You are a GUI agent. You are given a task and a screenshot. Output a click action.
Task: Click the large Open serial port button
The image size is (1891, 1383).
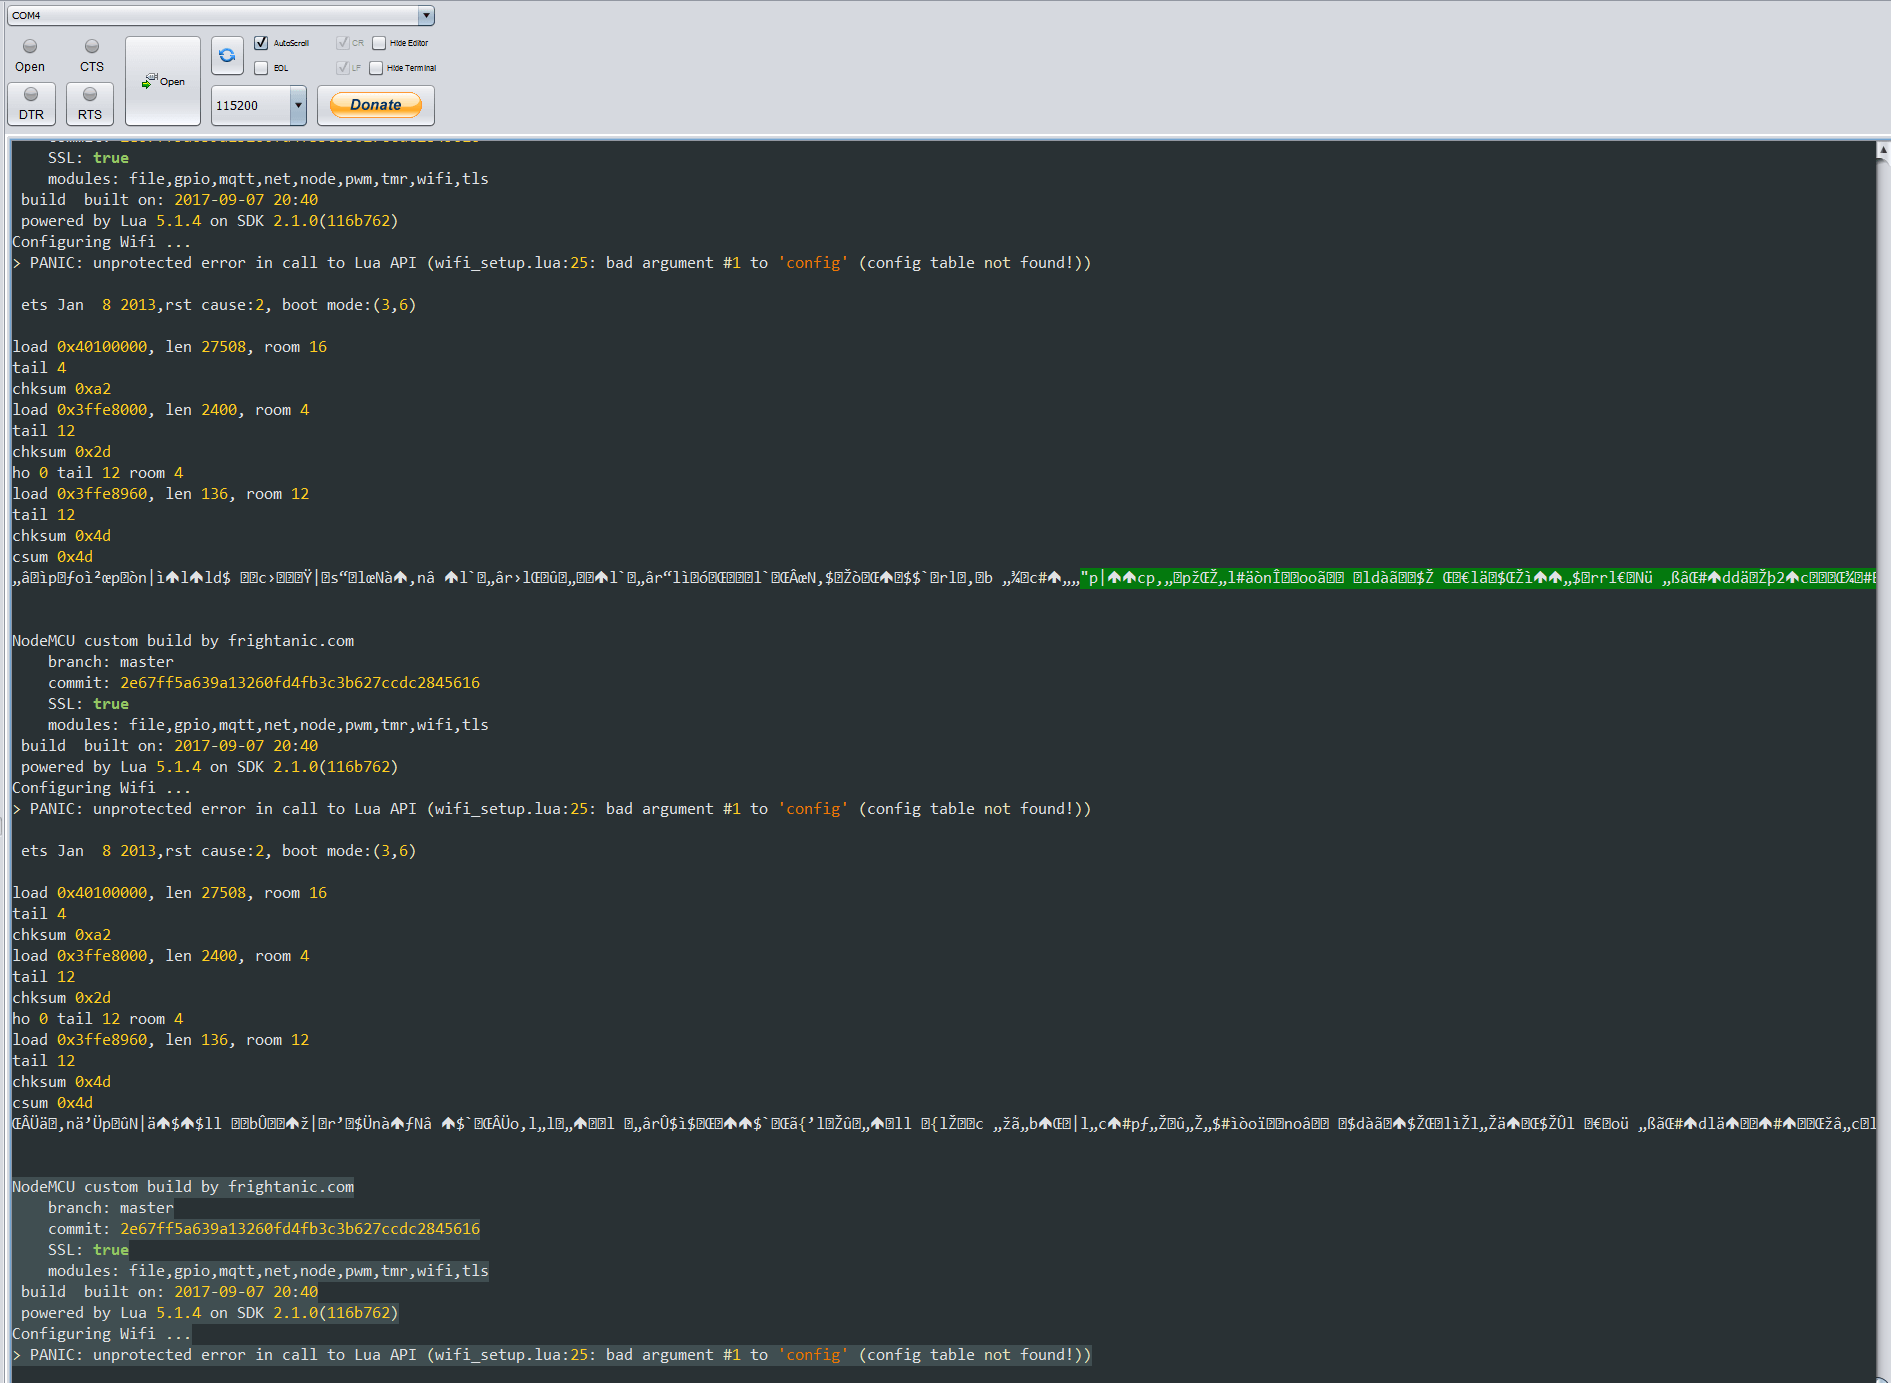(163, 81)
